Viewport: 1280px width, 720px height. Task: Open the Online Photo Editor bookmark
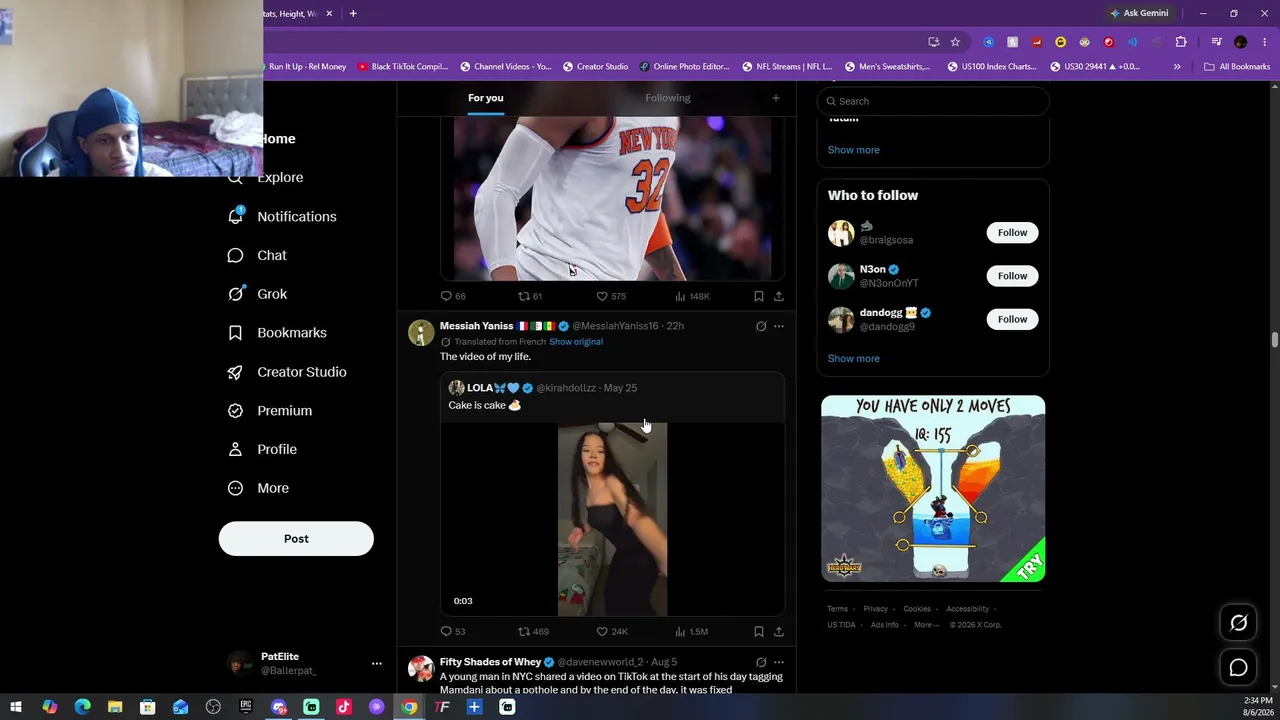pyautogui.click(x=685, y=67)
